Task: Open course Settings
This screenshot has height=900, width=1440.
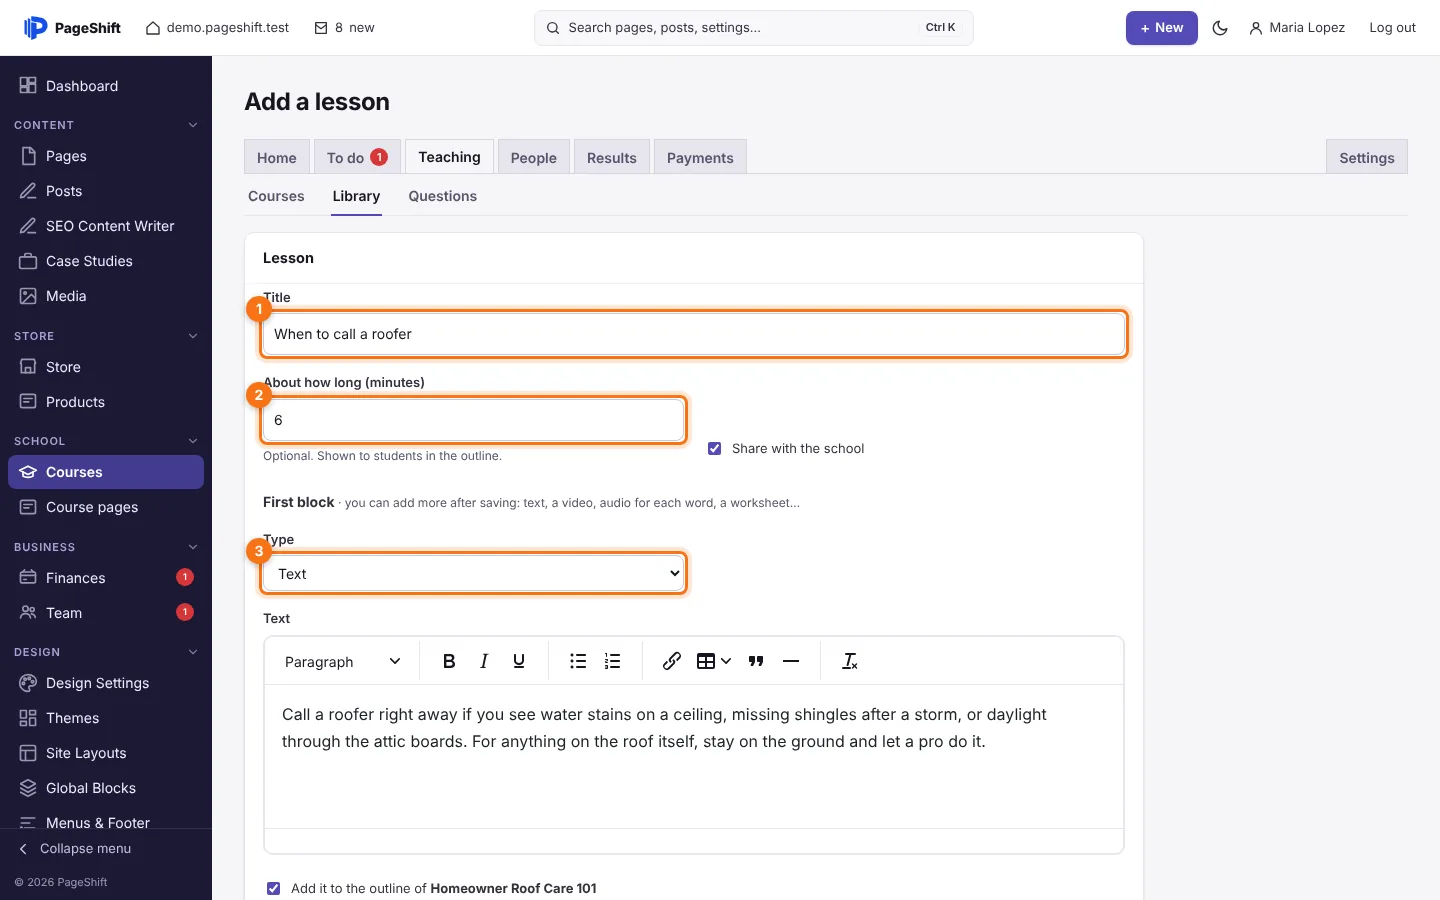Action: pos(1367,157)
